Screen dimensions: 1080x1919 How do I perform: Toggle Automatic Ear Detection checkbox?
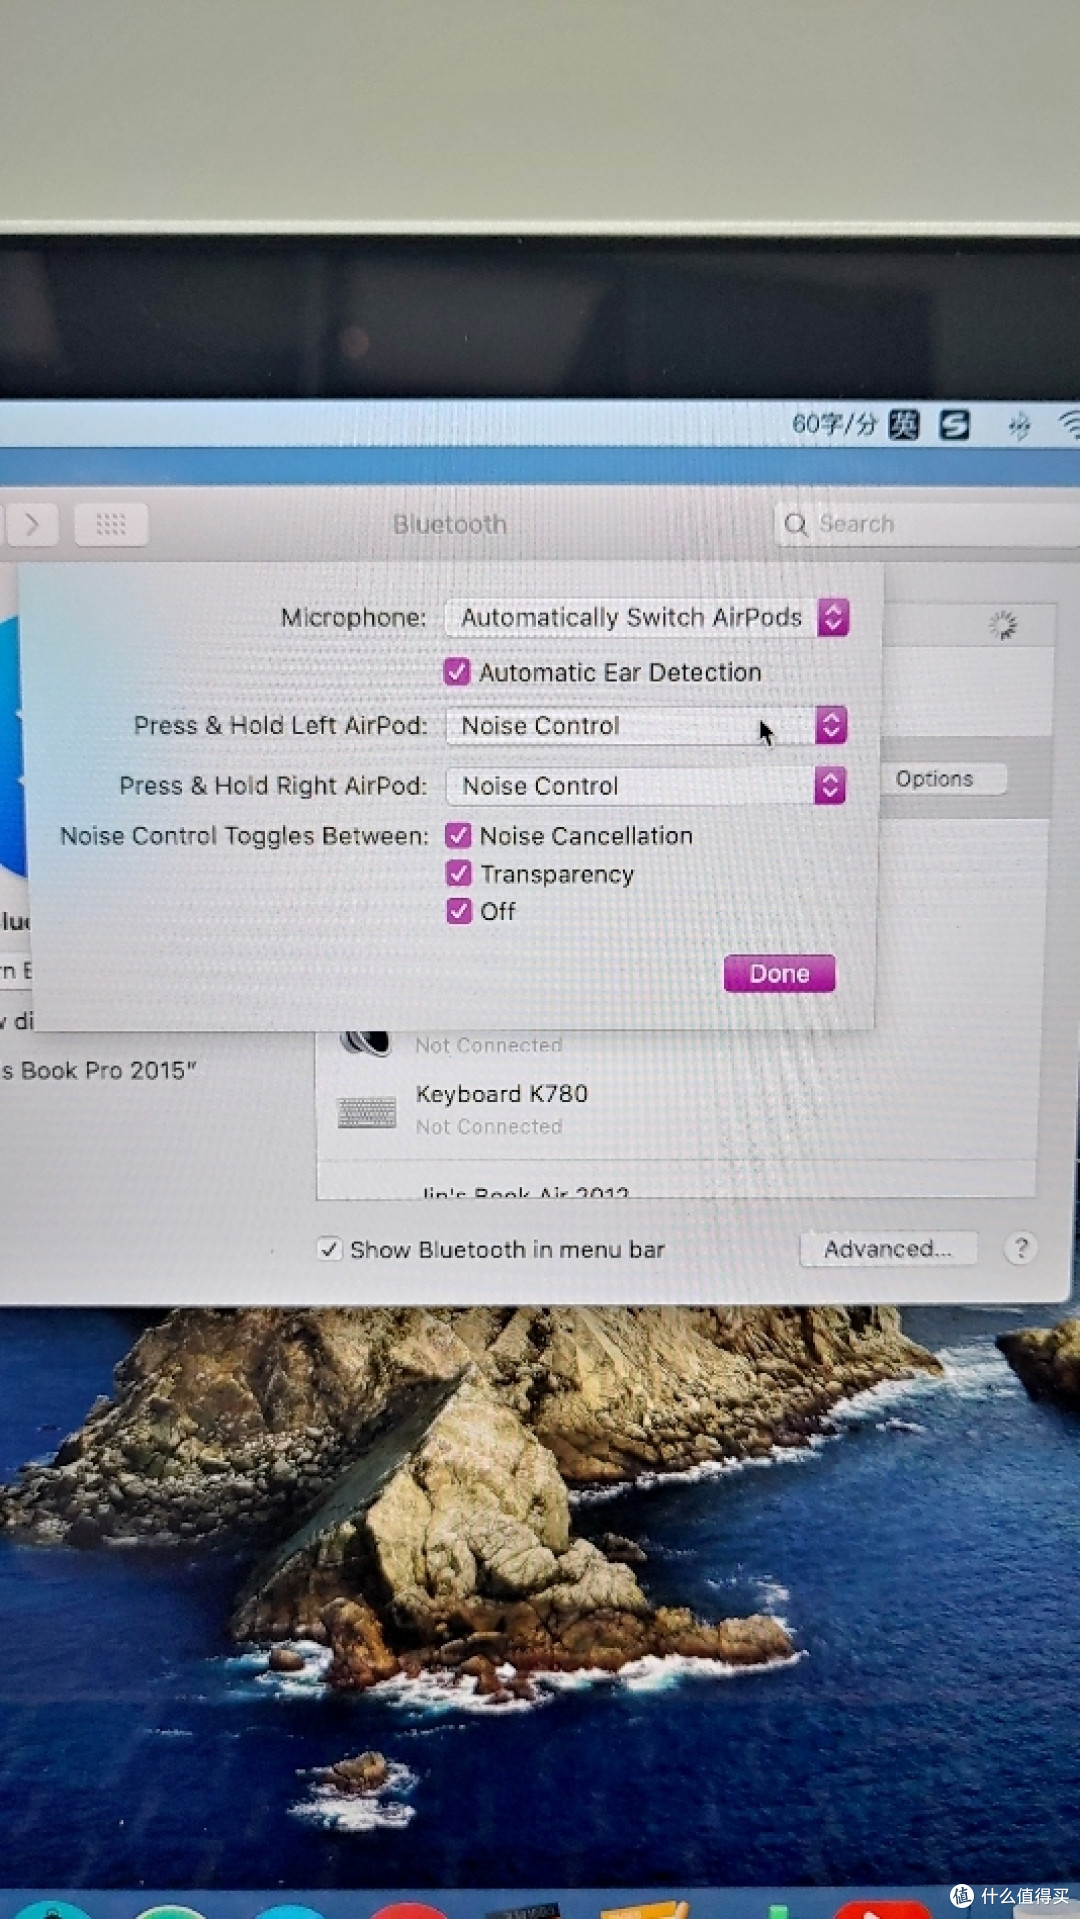pos(457,672)
